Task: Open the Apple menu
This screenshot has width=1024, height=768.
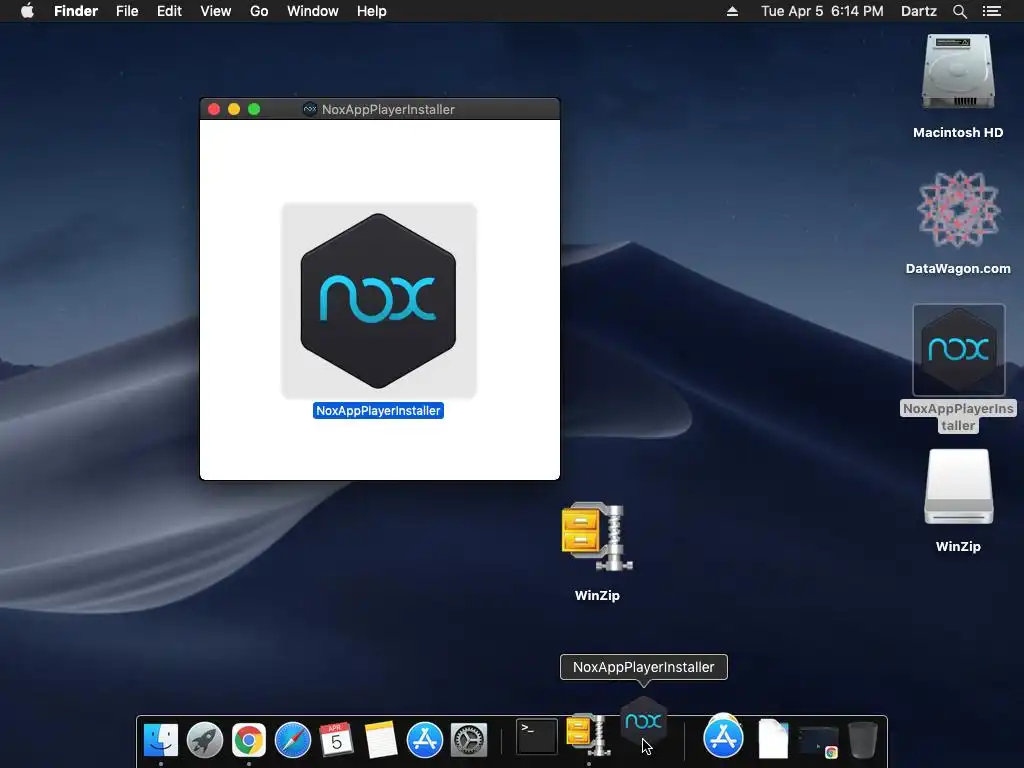Action: 27,11
